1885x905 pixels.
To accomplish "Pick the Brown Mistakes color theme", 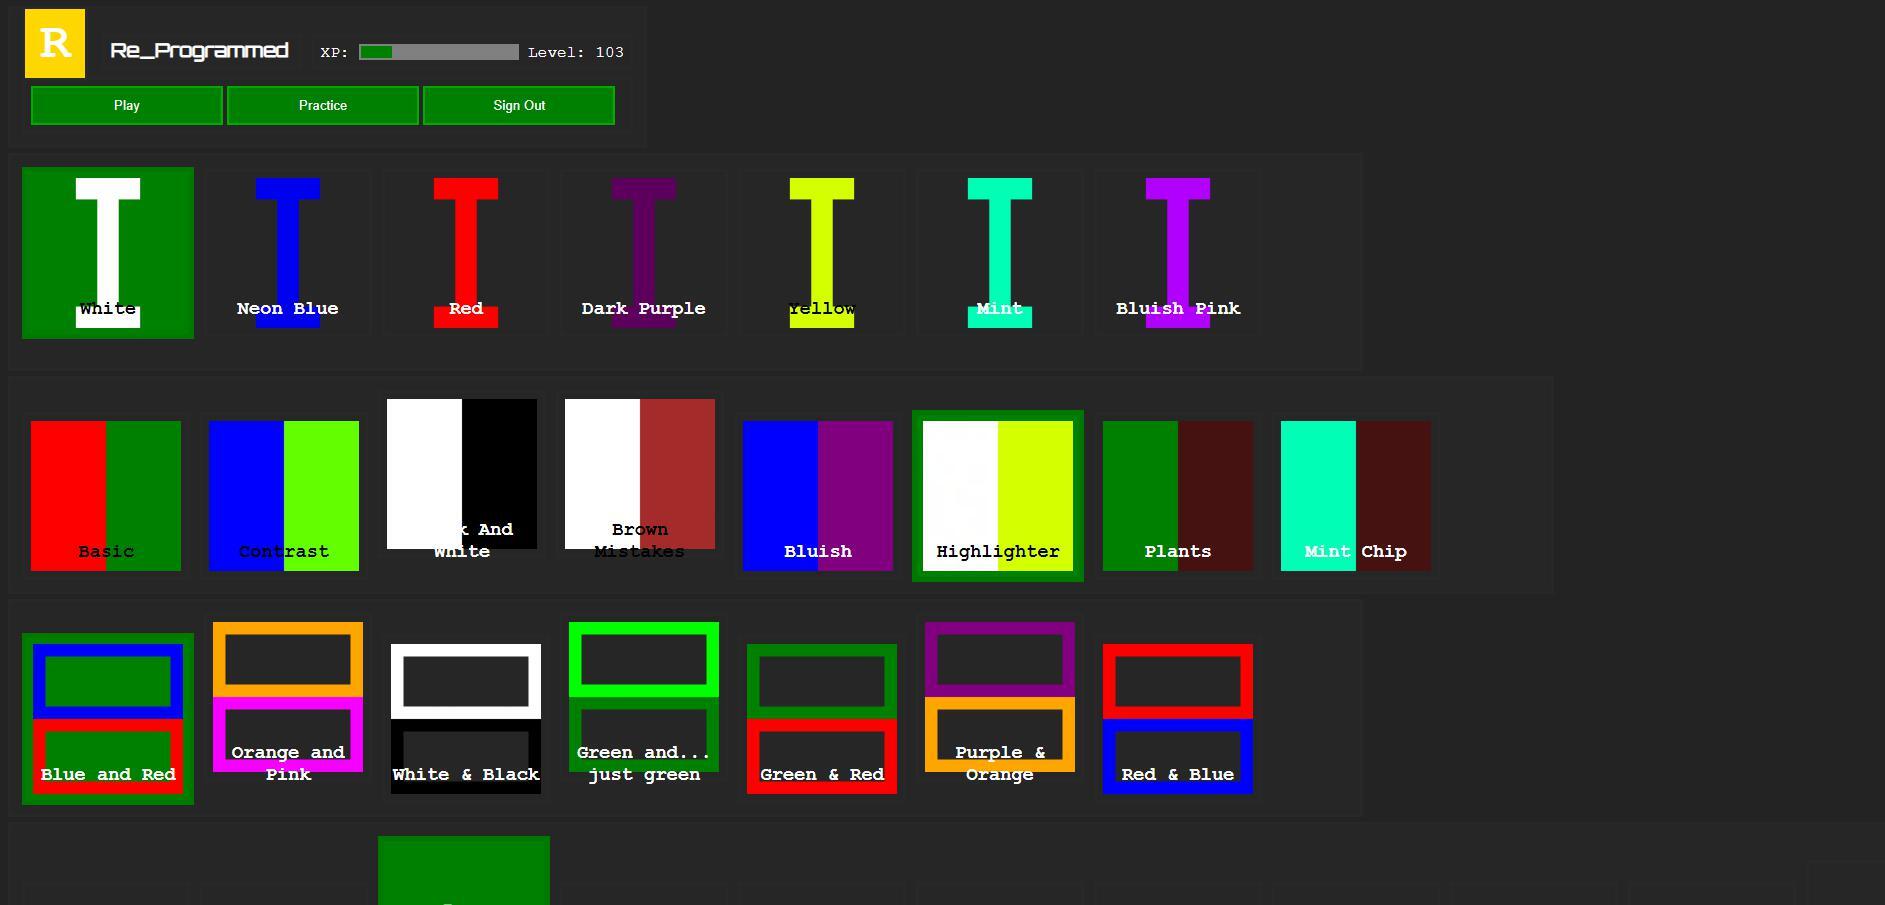I will coord(640,474).
